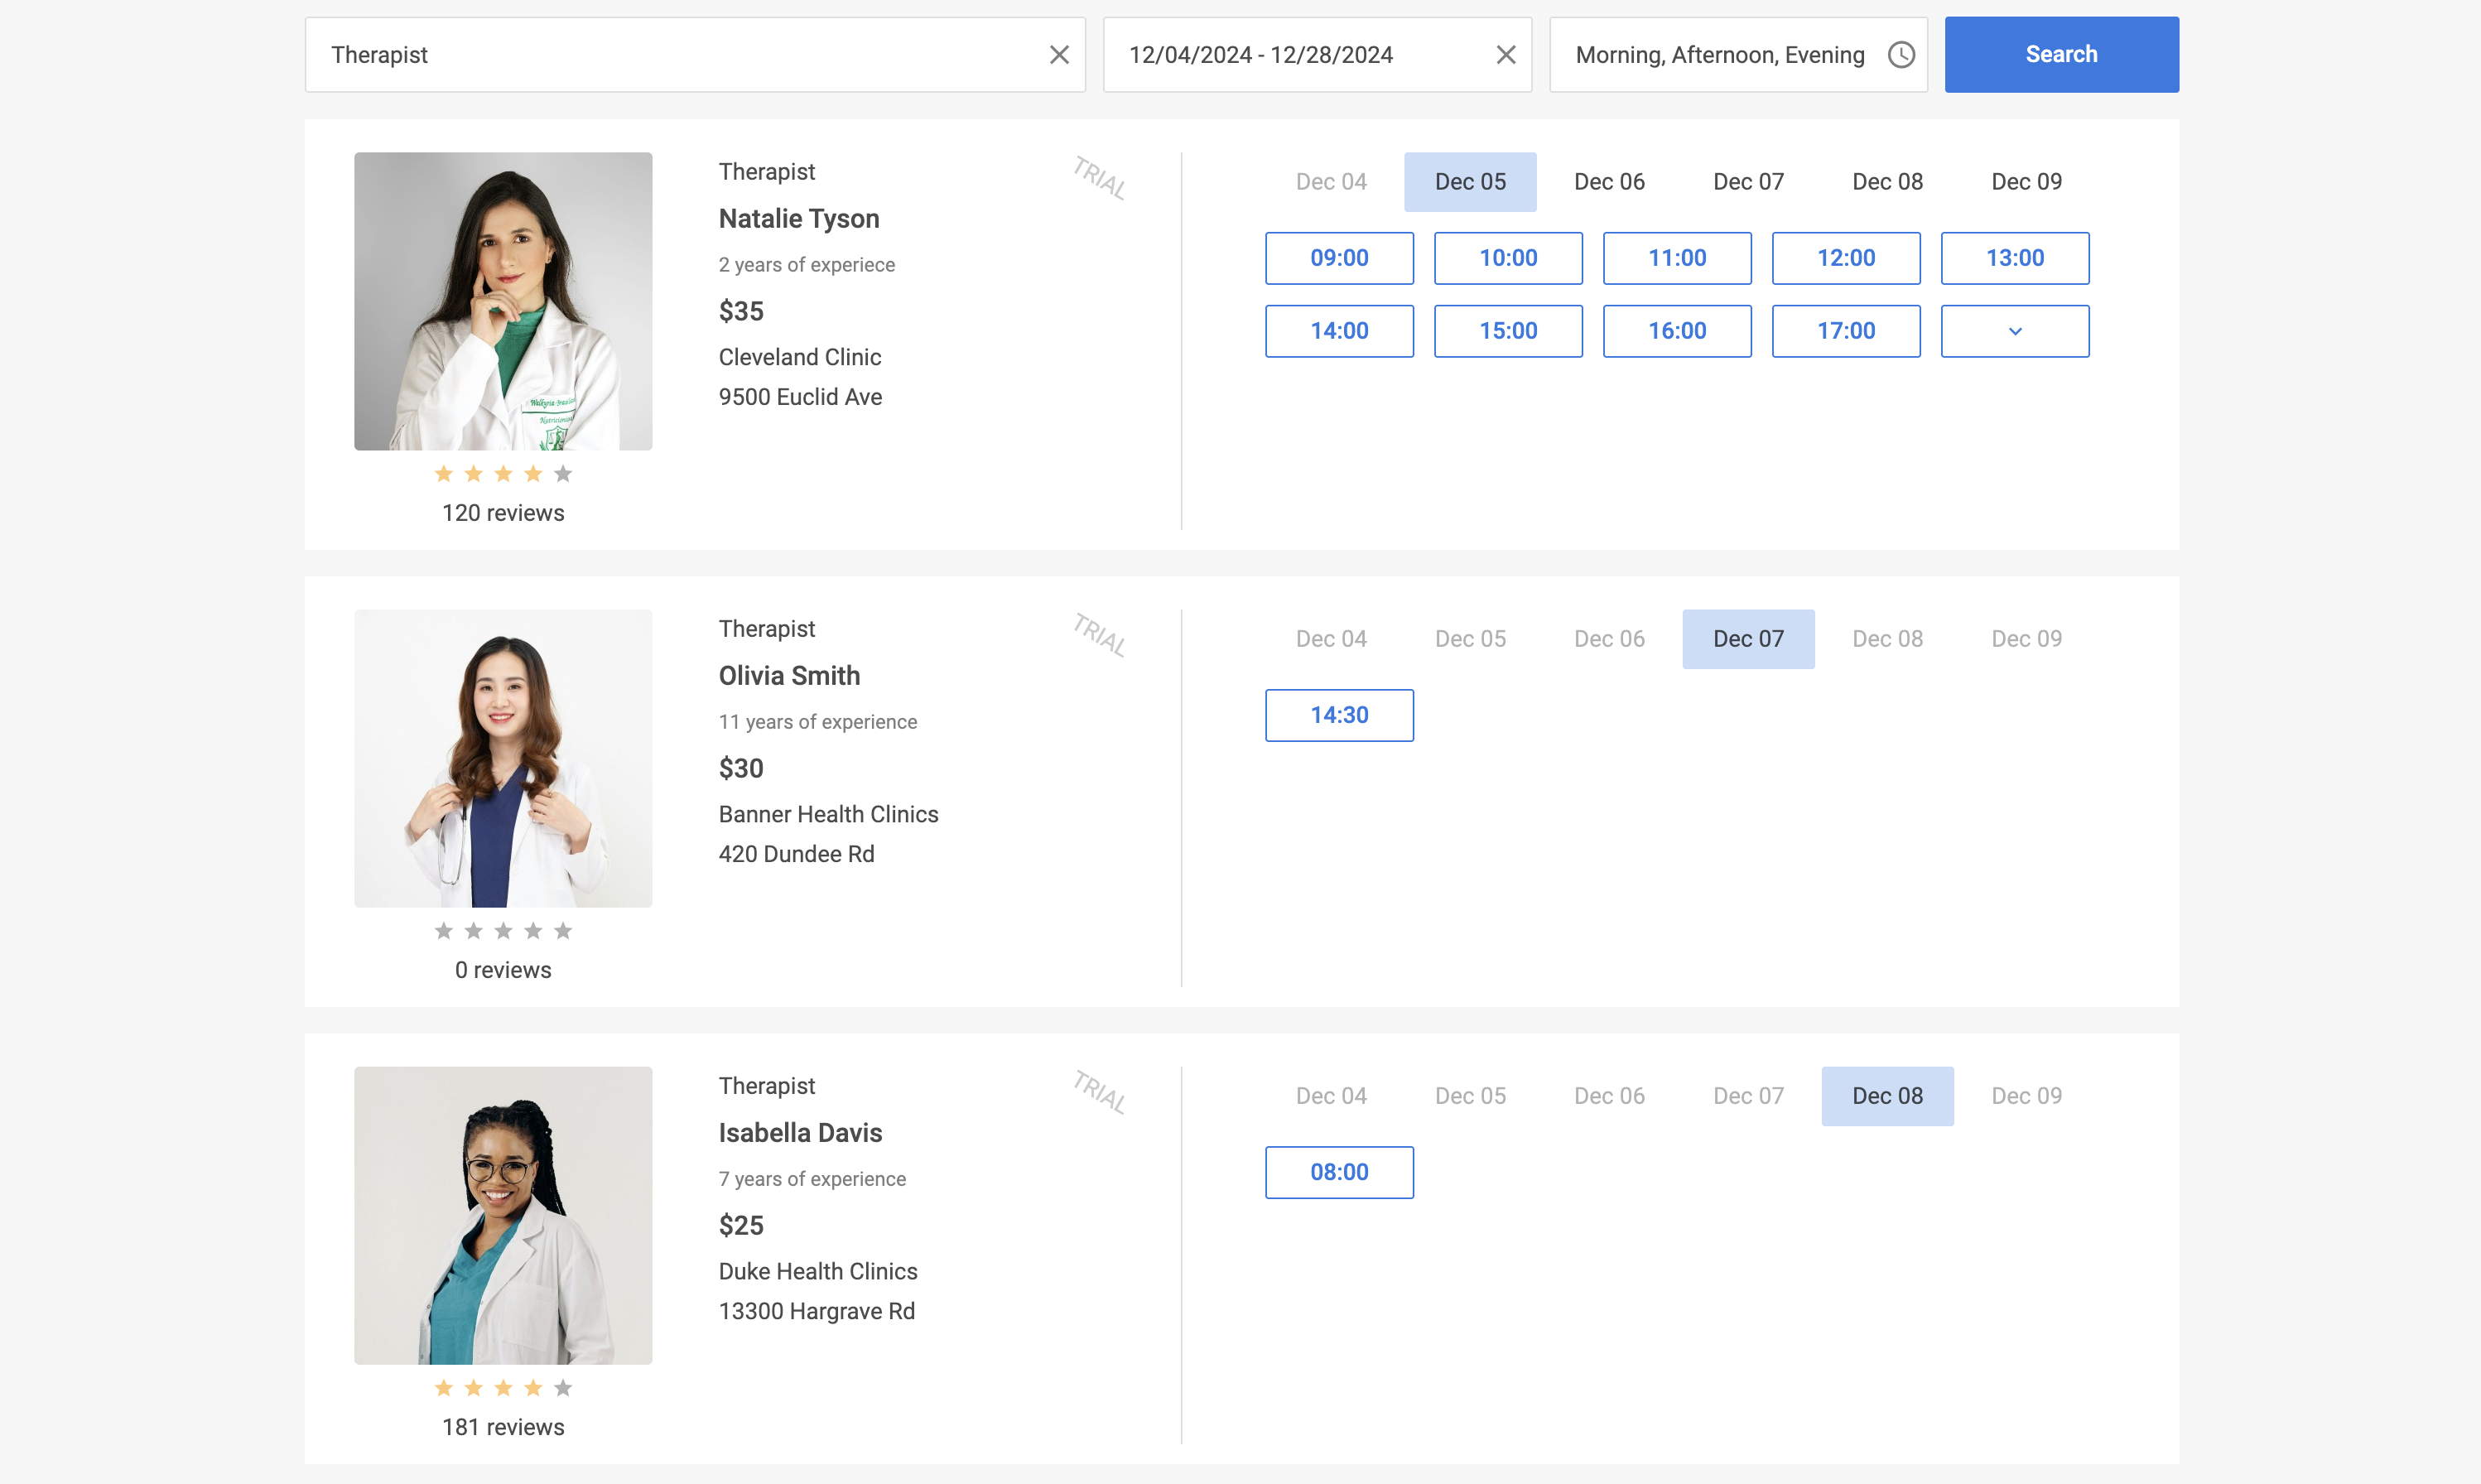The width and height of the screenshot is (2481, 1484).
Task: Click Olivia Smith's profile thumbnail
Action: [x=503, y=758]
